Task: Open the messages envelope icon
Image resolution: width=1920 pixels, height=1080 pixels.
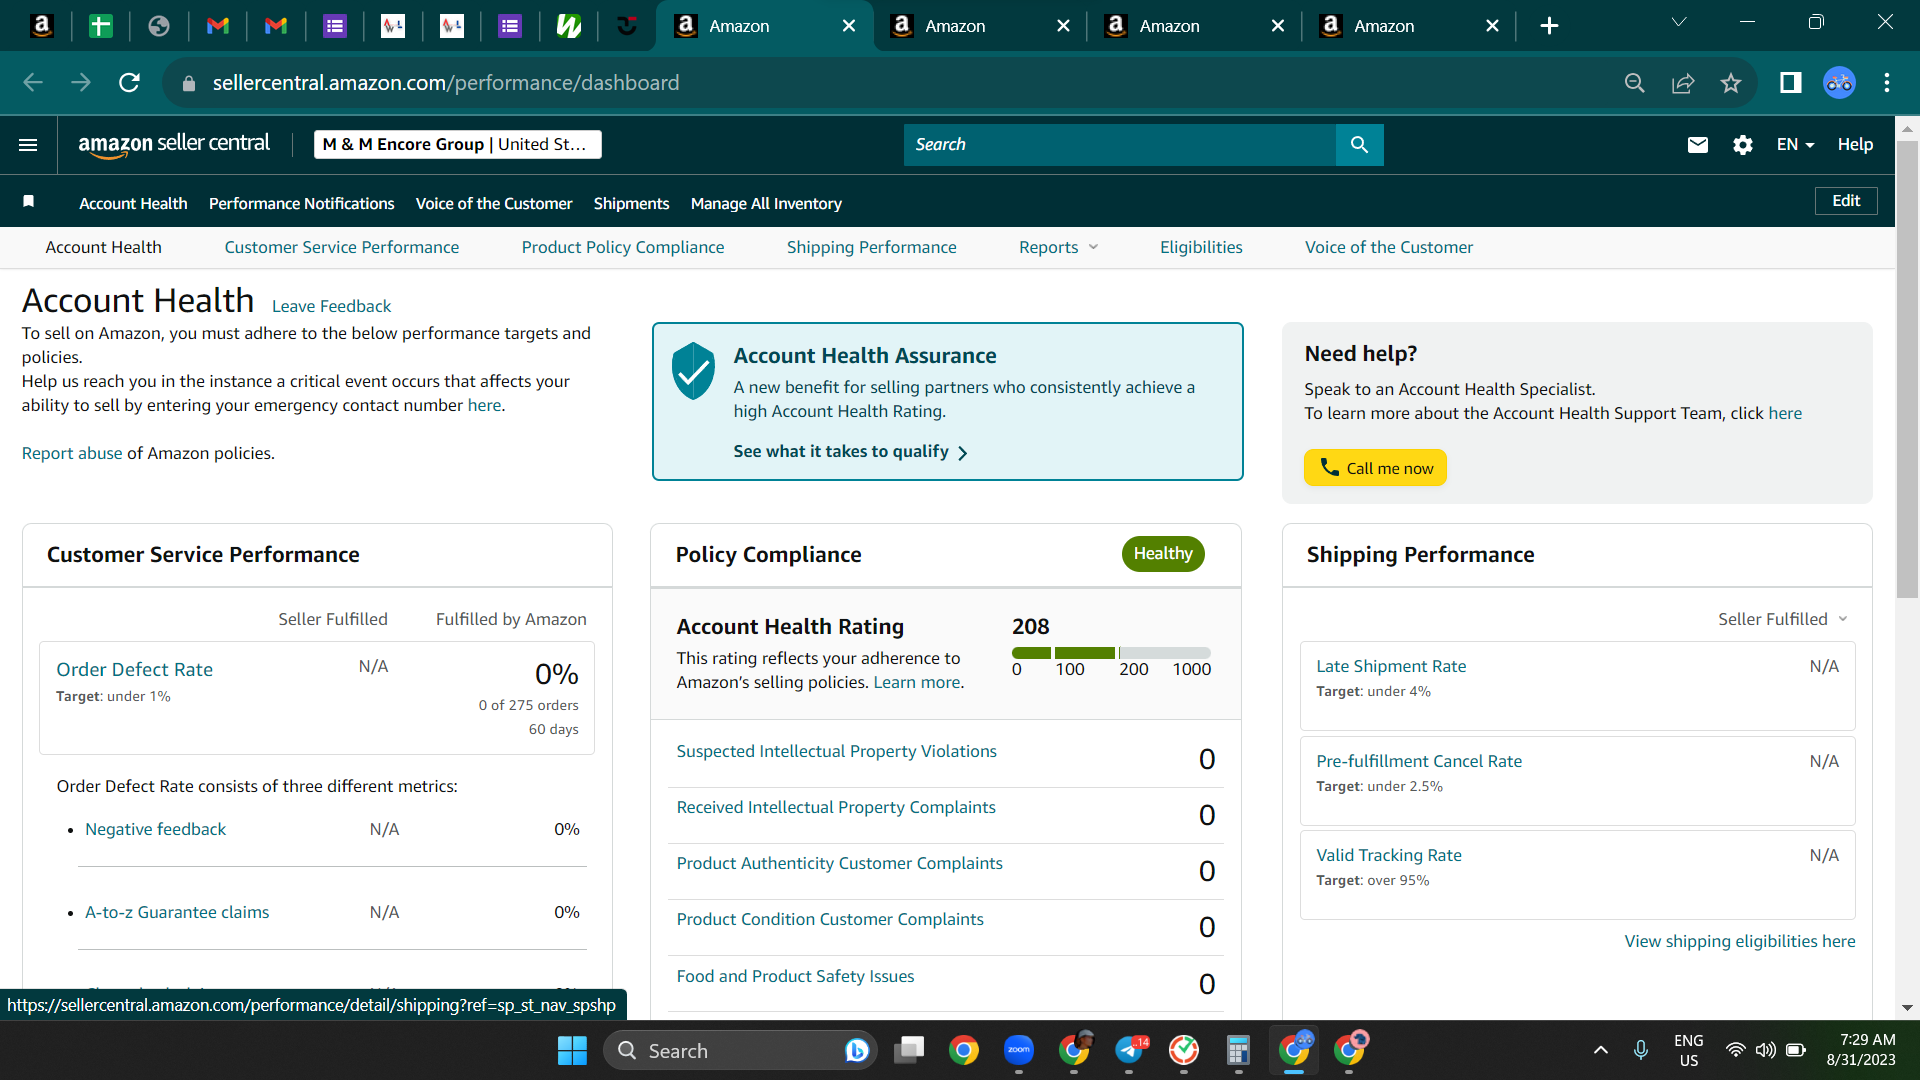Action: coord(1697,145)
